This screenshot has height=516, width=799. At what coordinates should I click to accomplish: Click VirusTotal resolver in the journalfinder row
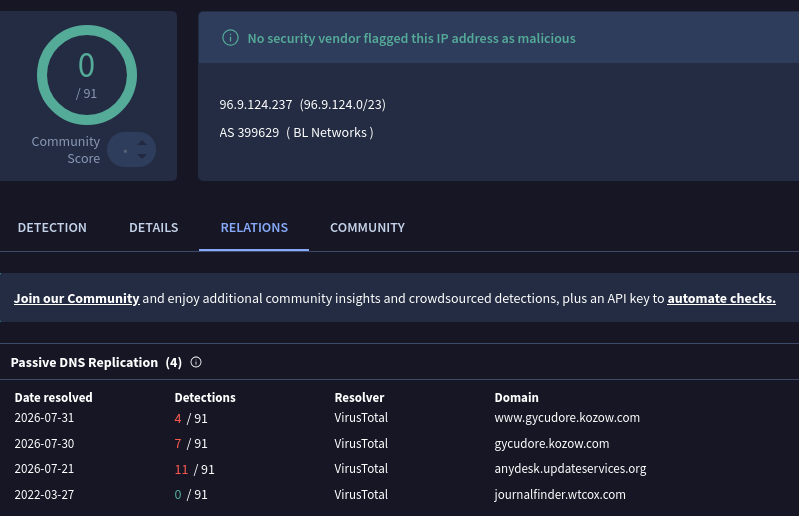(361, 495)
